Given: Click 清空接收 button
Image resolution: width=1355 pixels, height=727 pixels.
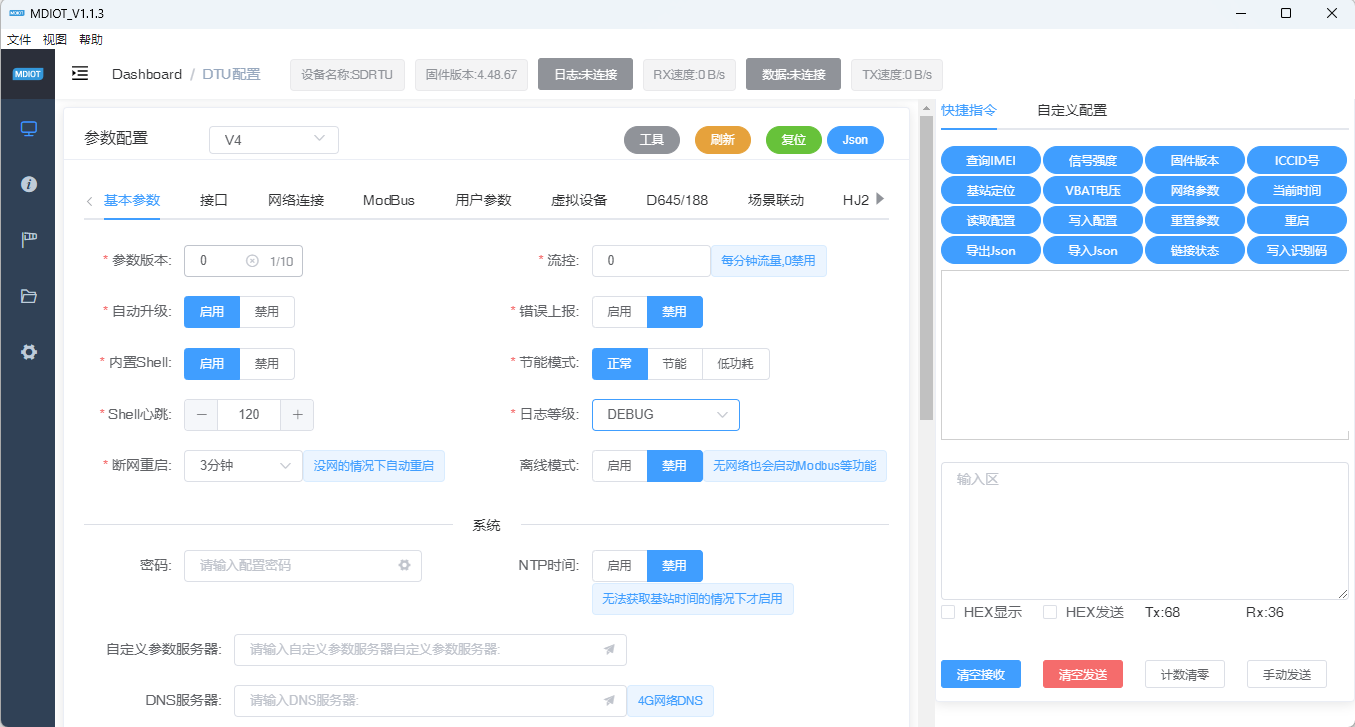Looking at the screenshot, I should click(981, 674).
